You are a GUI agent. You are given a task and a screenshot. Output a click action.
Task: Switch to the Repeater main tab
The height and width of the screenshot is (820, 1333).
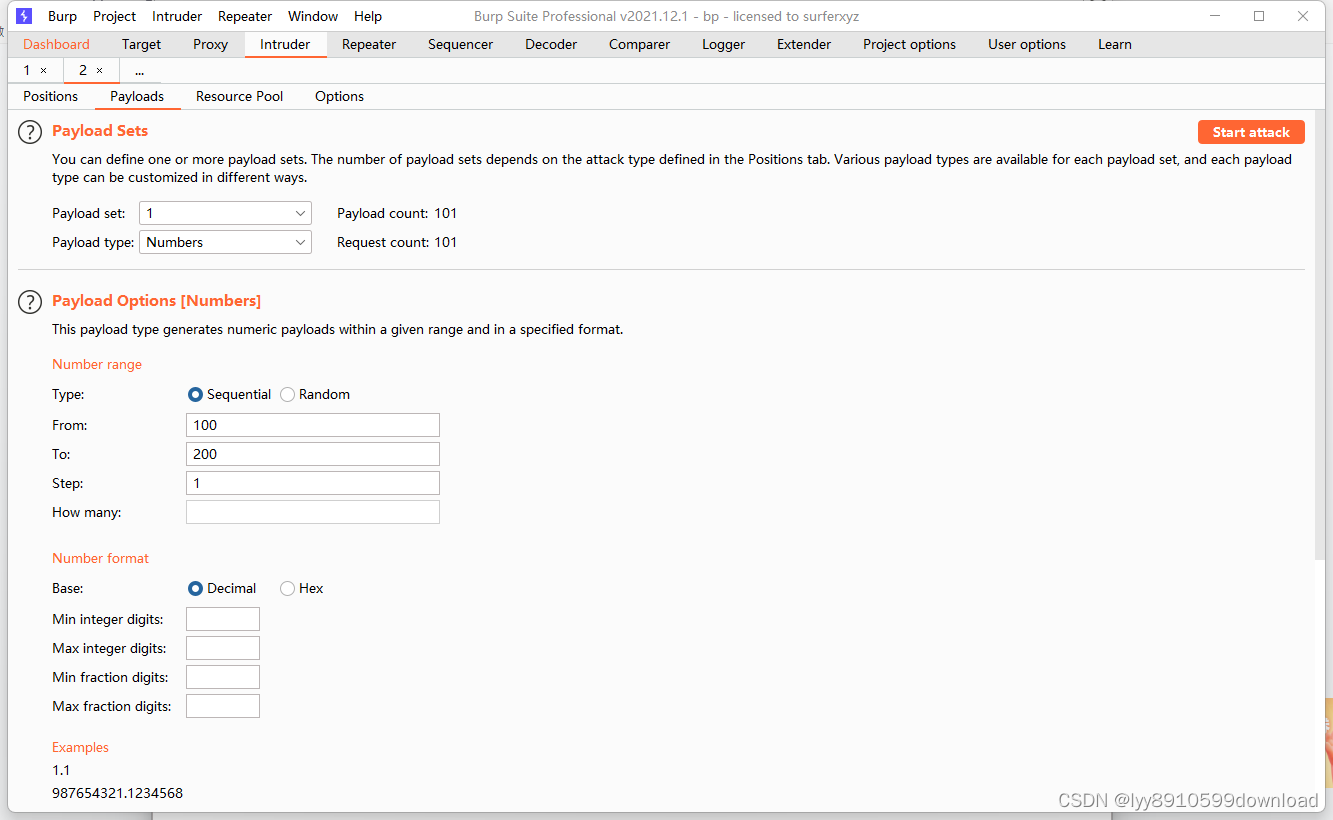tap(369, 44)
